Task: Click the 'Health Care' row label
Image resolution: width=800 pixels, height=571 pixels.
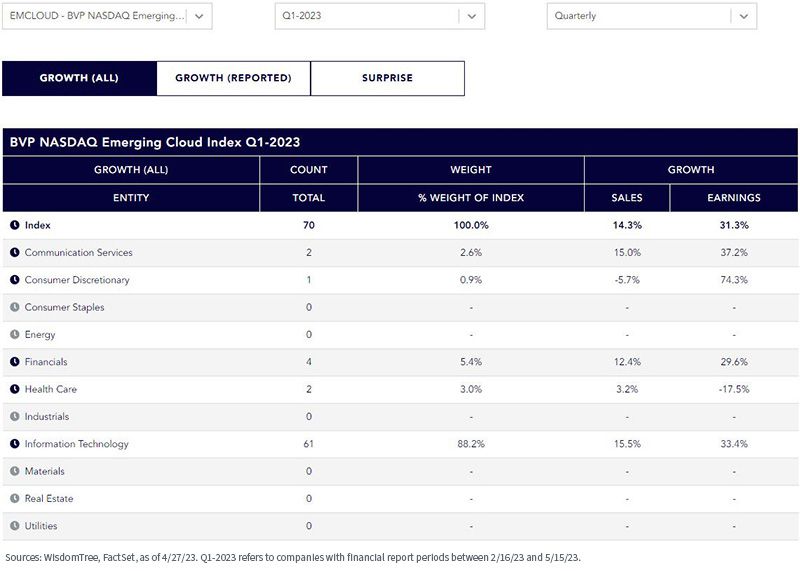Action: pos(51,389)
